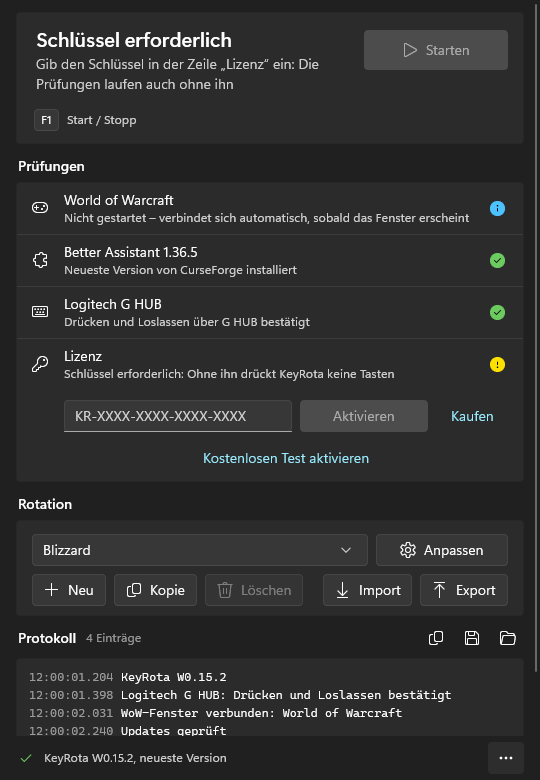Image resolution: width=540 pixels, height=780 pixels.
Task: Click '4 Einträge' count label
Action: click(113, 638)
